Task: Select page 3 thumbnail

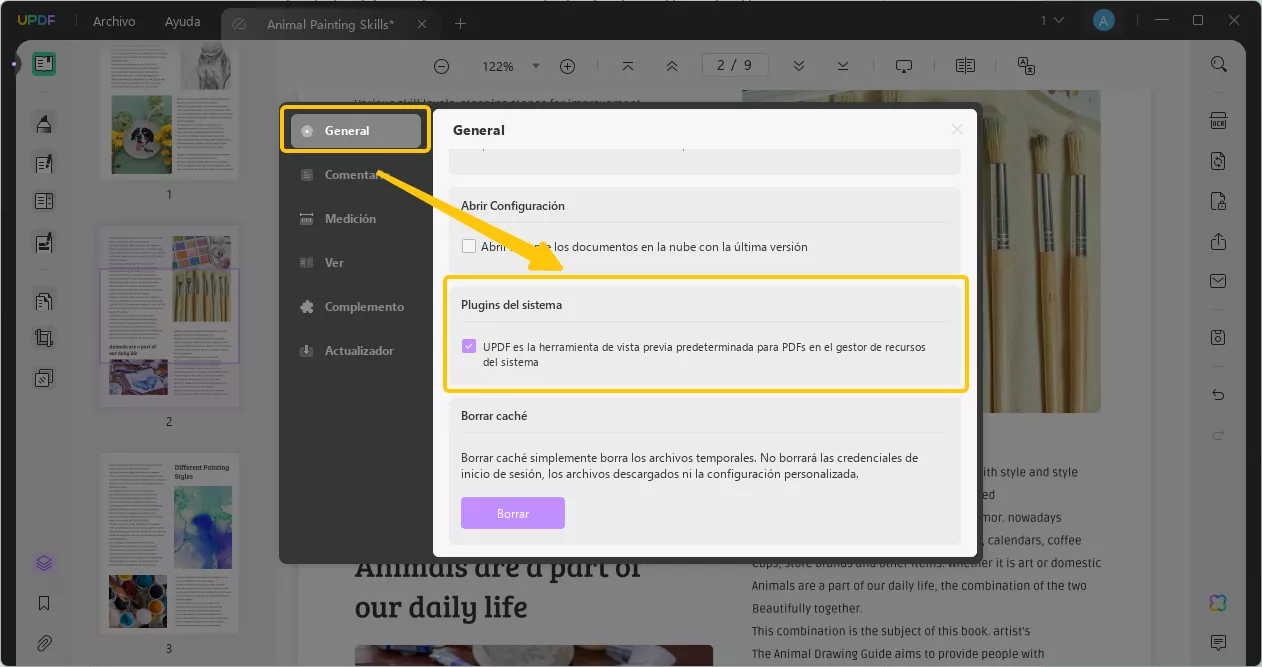Action: [169, 542]
